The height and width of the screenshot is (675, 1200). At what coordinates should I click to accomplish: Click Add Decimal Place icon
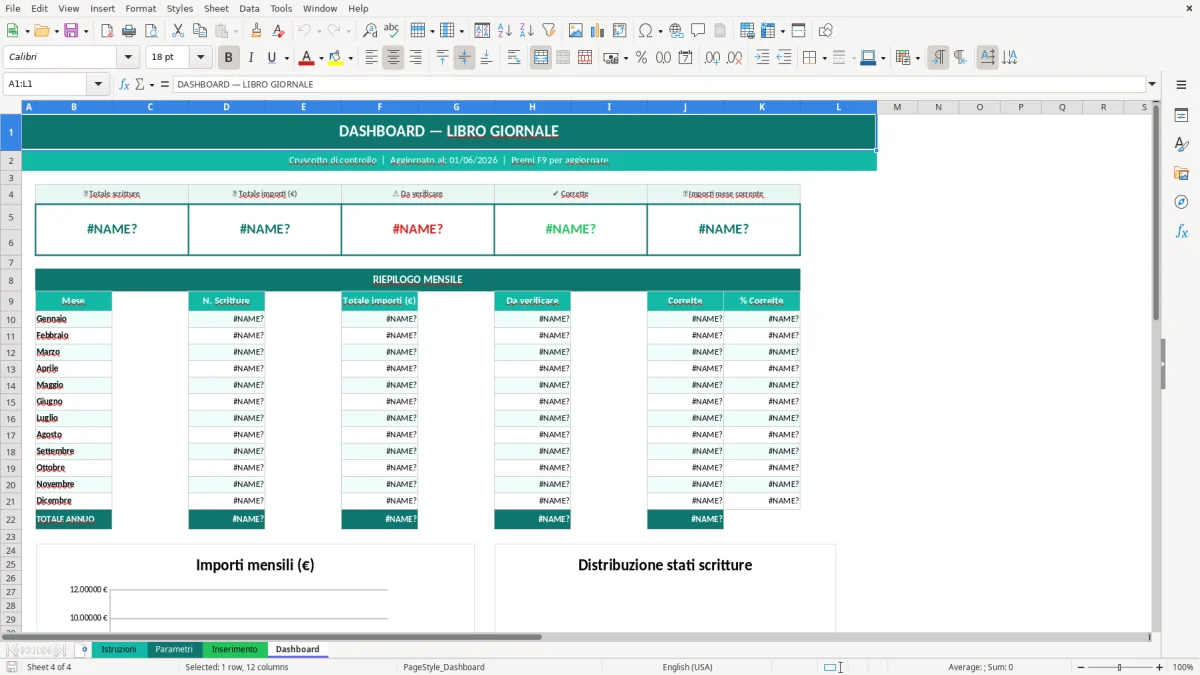(712, 58)
